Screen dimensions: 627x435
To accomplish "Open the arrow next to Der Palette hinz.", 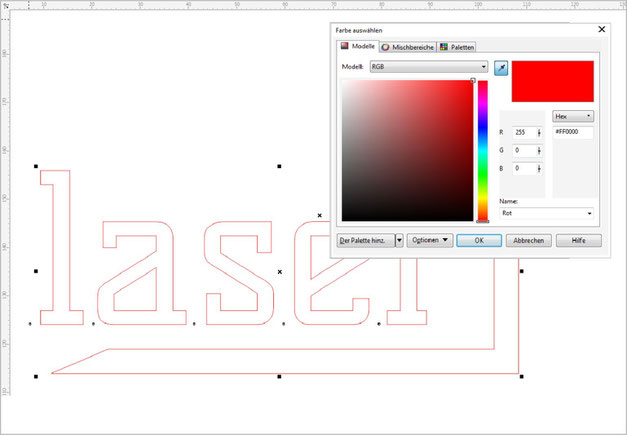I will tap(399, 241).
